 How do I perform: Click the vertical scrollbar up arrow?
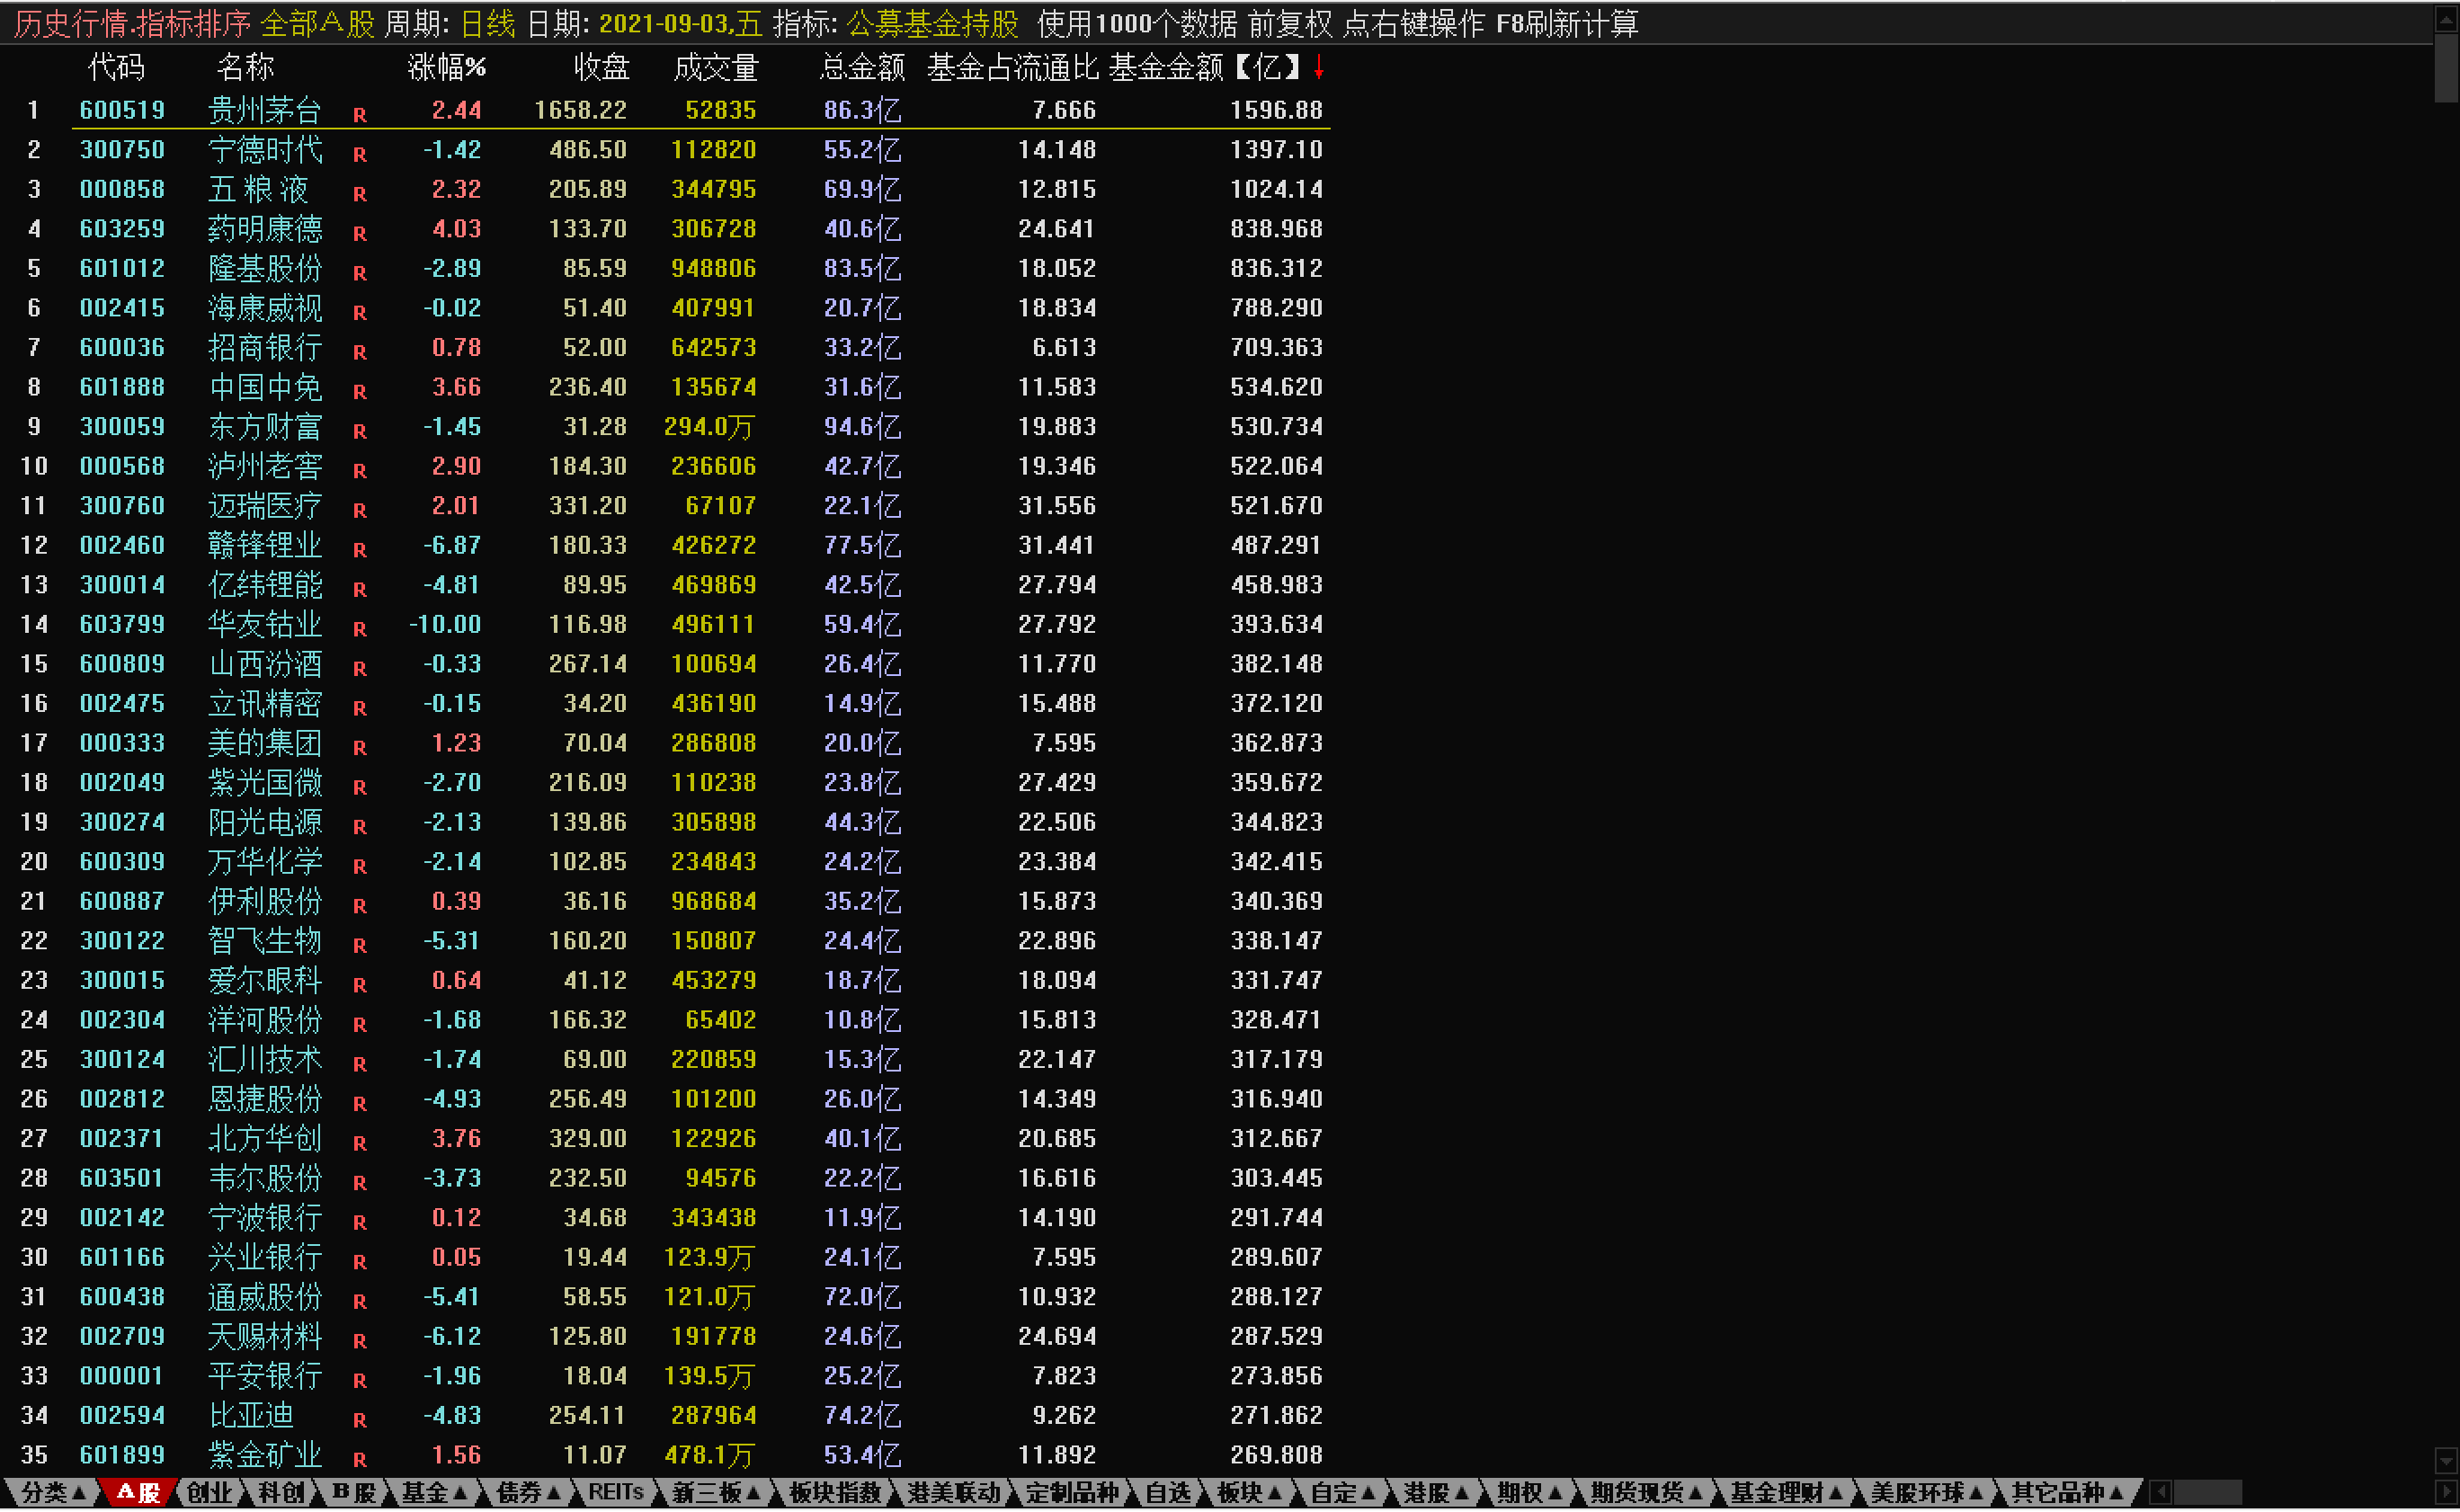(2446, 18)
